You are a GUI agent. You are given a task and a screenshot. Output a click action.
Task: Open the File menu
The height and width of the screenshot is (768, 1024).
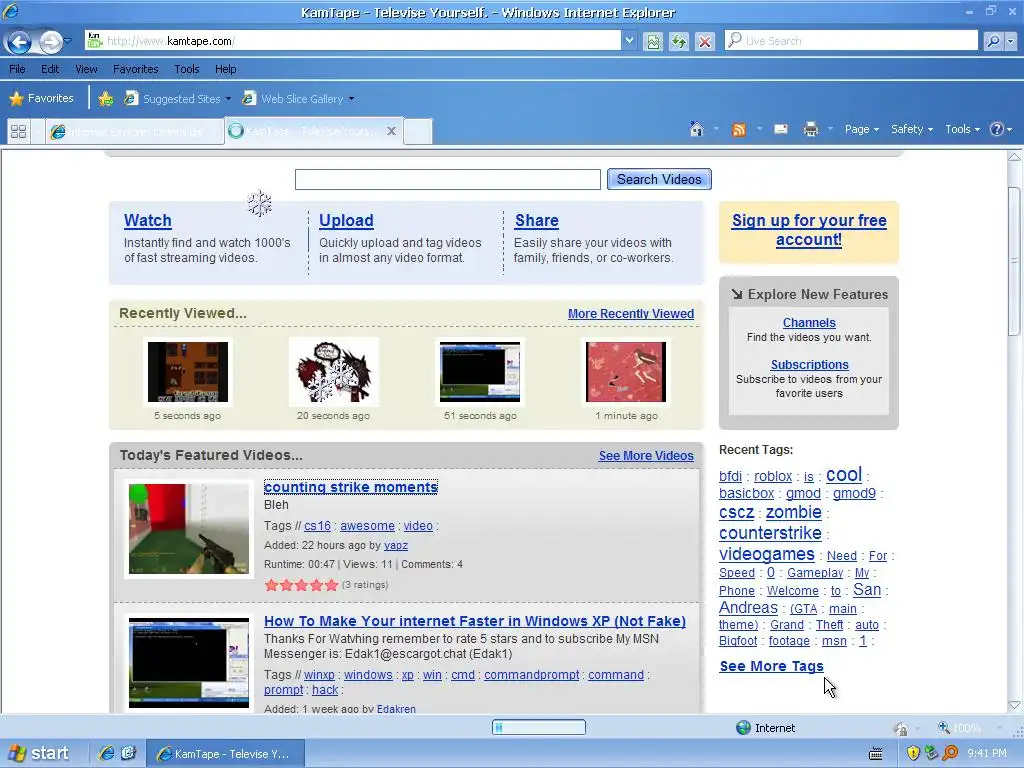17,69
